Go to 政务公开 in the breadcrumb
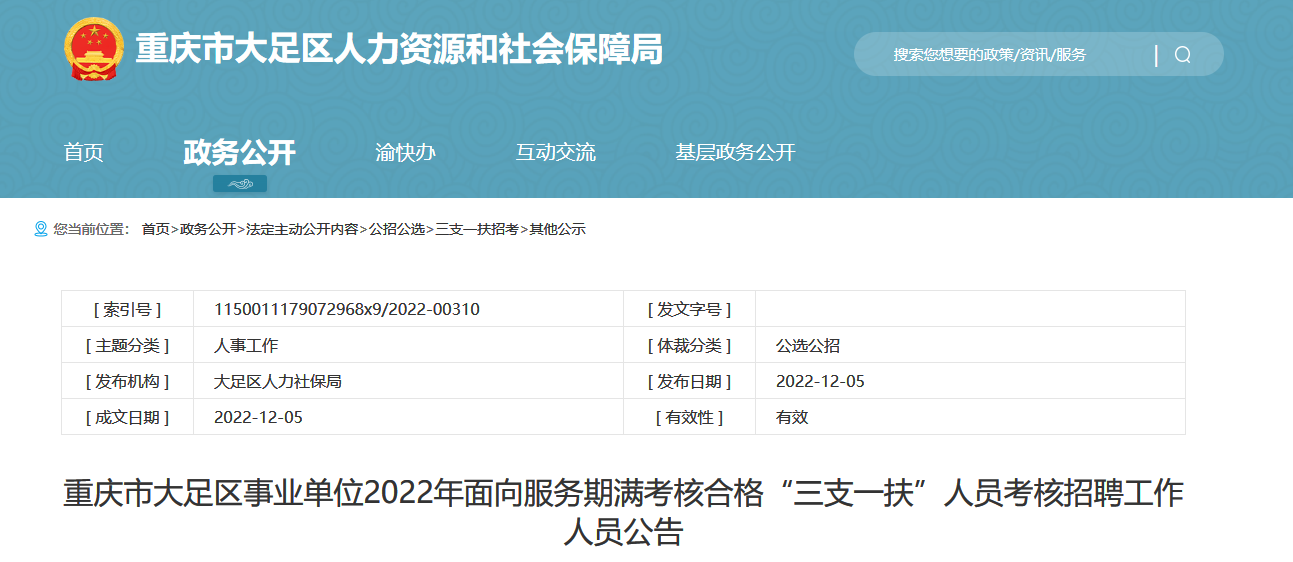1293x562 pixels. [207, 229]
